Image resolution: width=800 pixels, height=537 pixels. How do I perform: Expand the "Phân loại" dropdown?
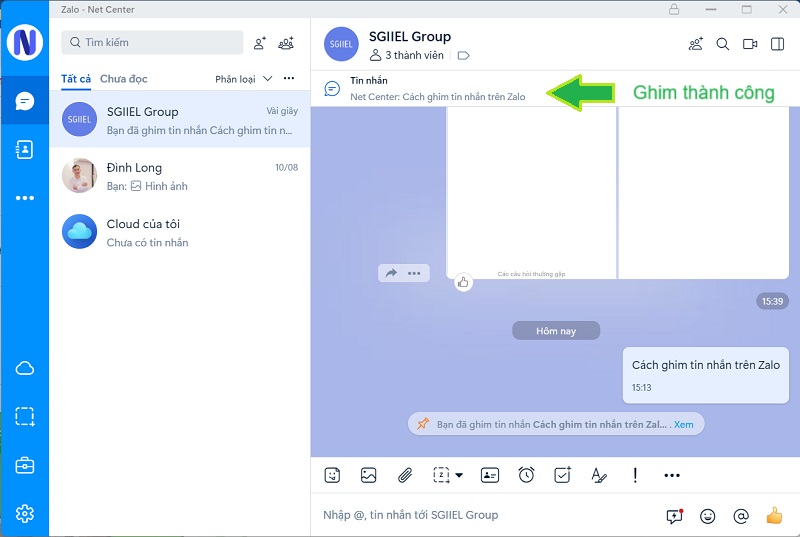(243, 79)
